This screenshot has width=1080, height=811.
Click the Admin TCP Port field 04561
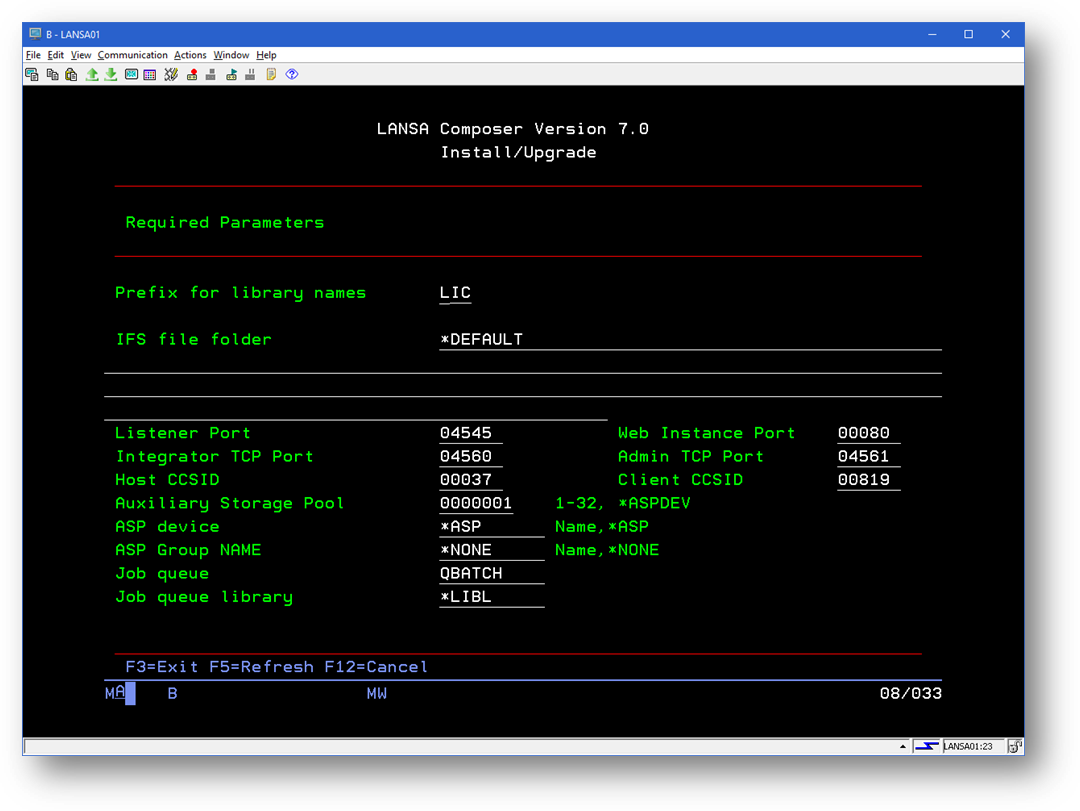click(869, 457)
